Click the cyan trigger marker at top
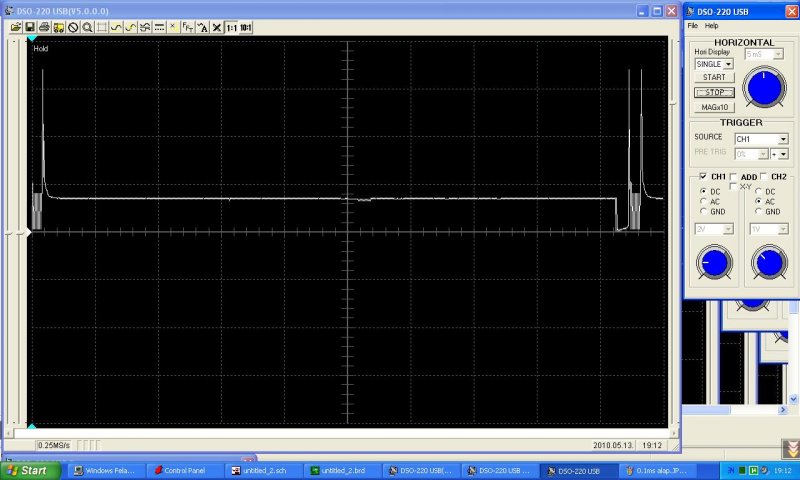The image size is (800, 480). pyautogui.click(x=32, y=39)
